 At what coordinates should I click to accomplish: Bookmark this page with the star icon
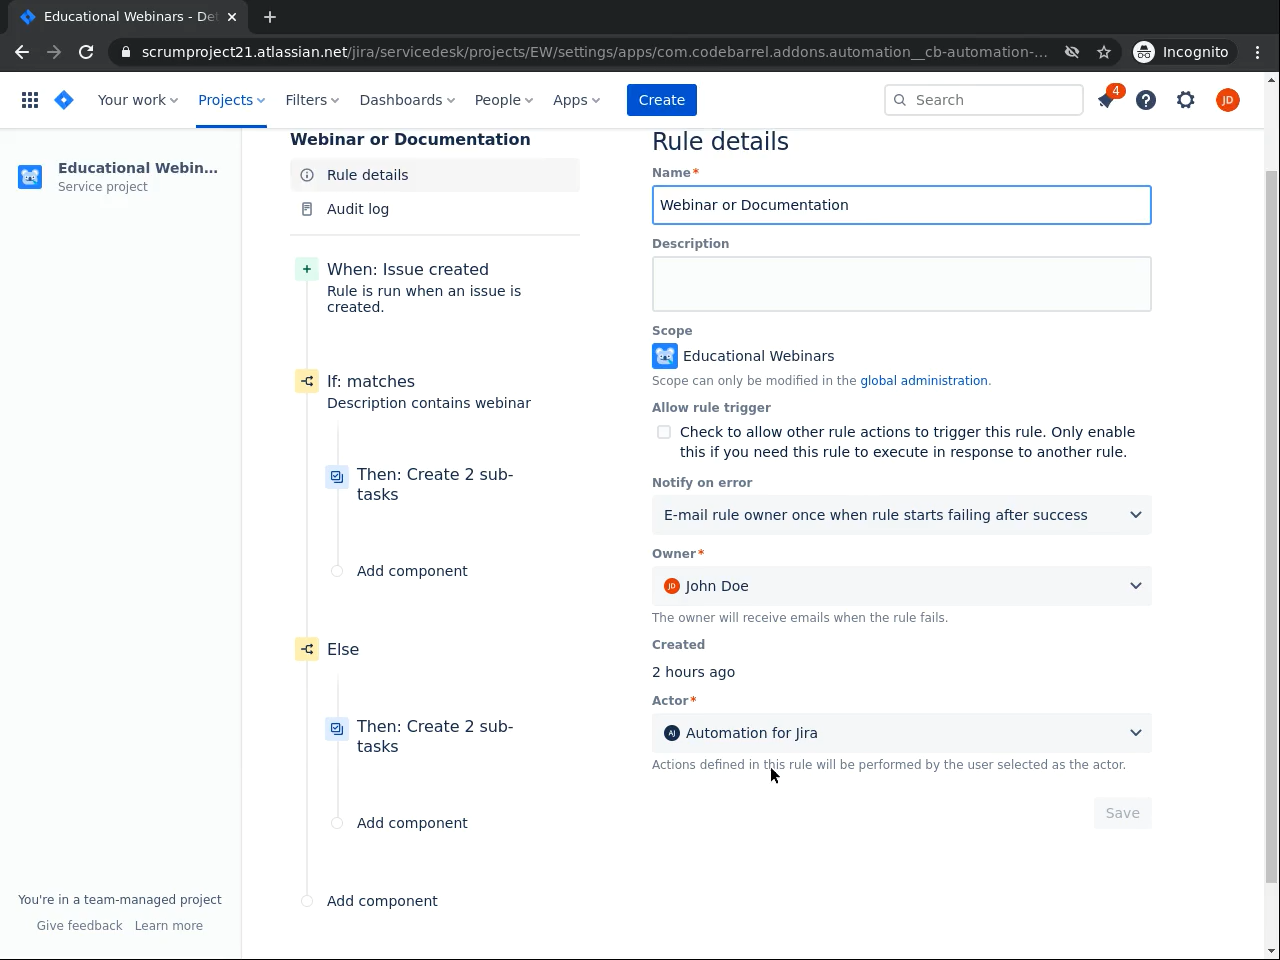tap(1104, 52)
